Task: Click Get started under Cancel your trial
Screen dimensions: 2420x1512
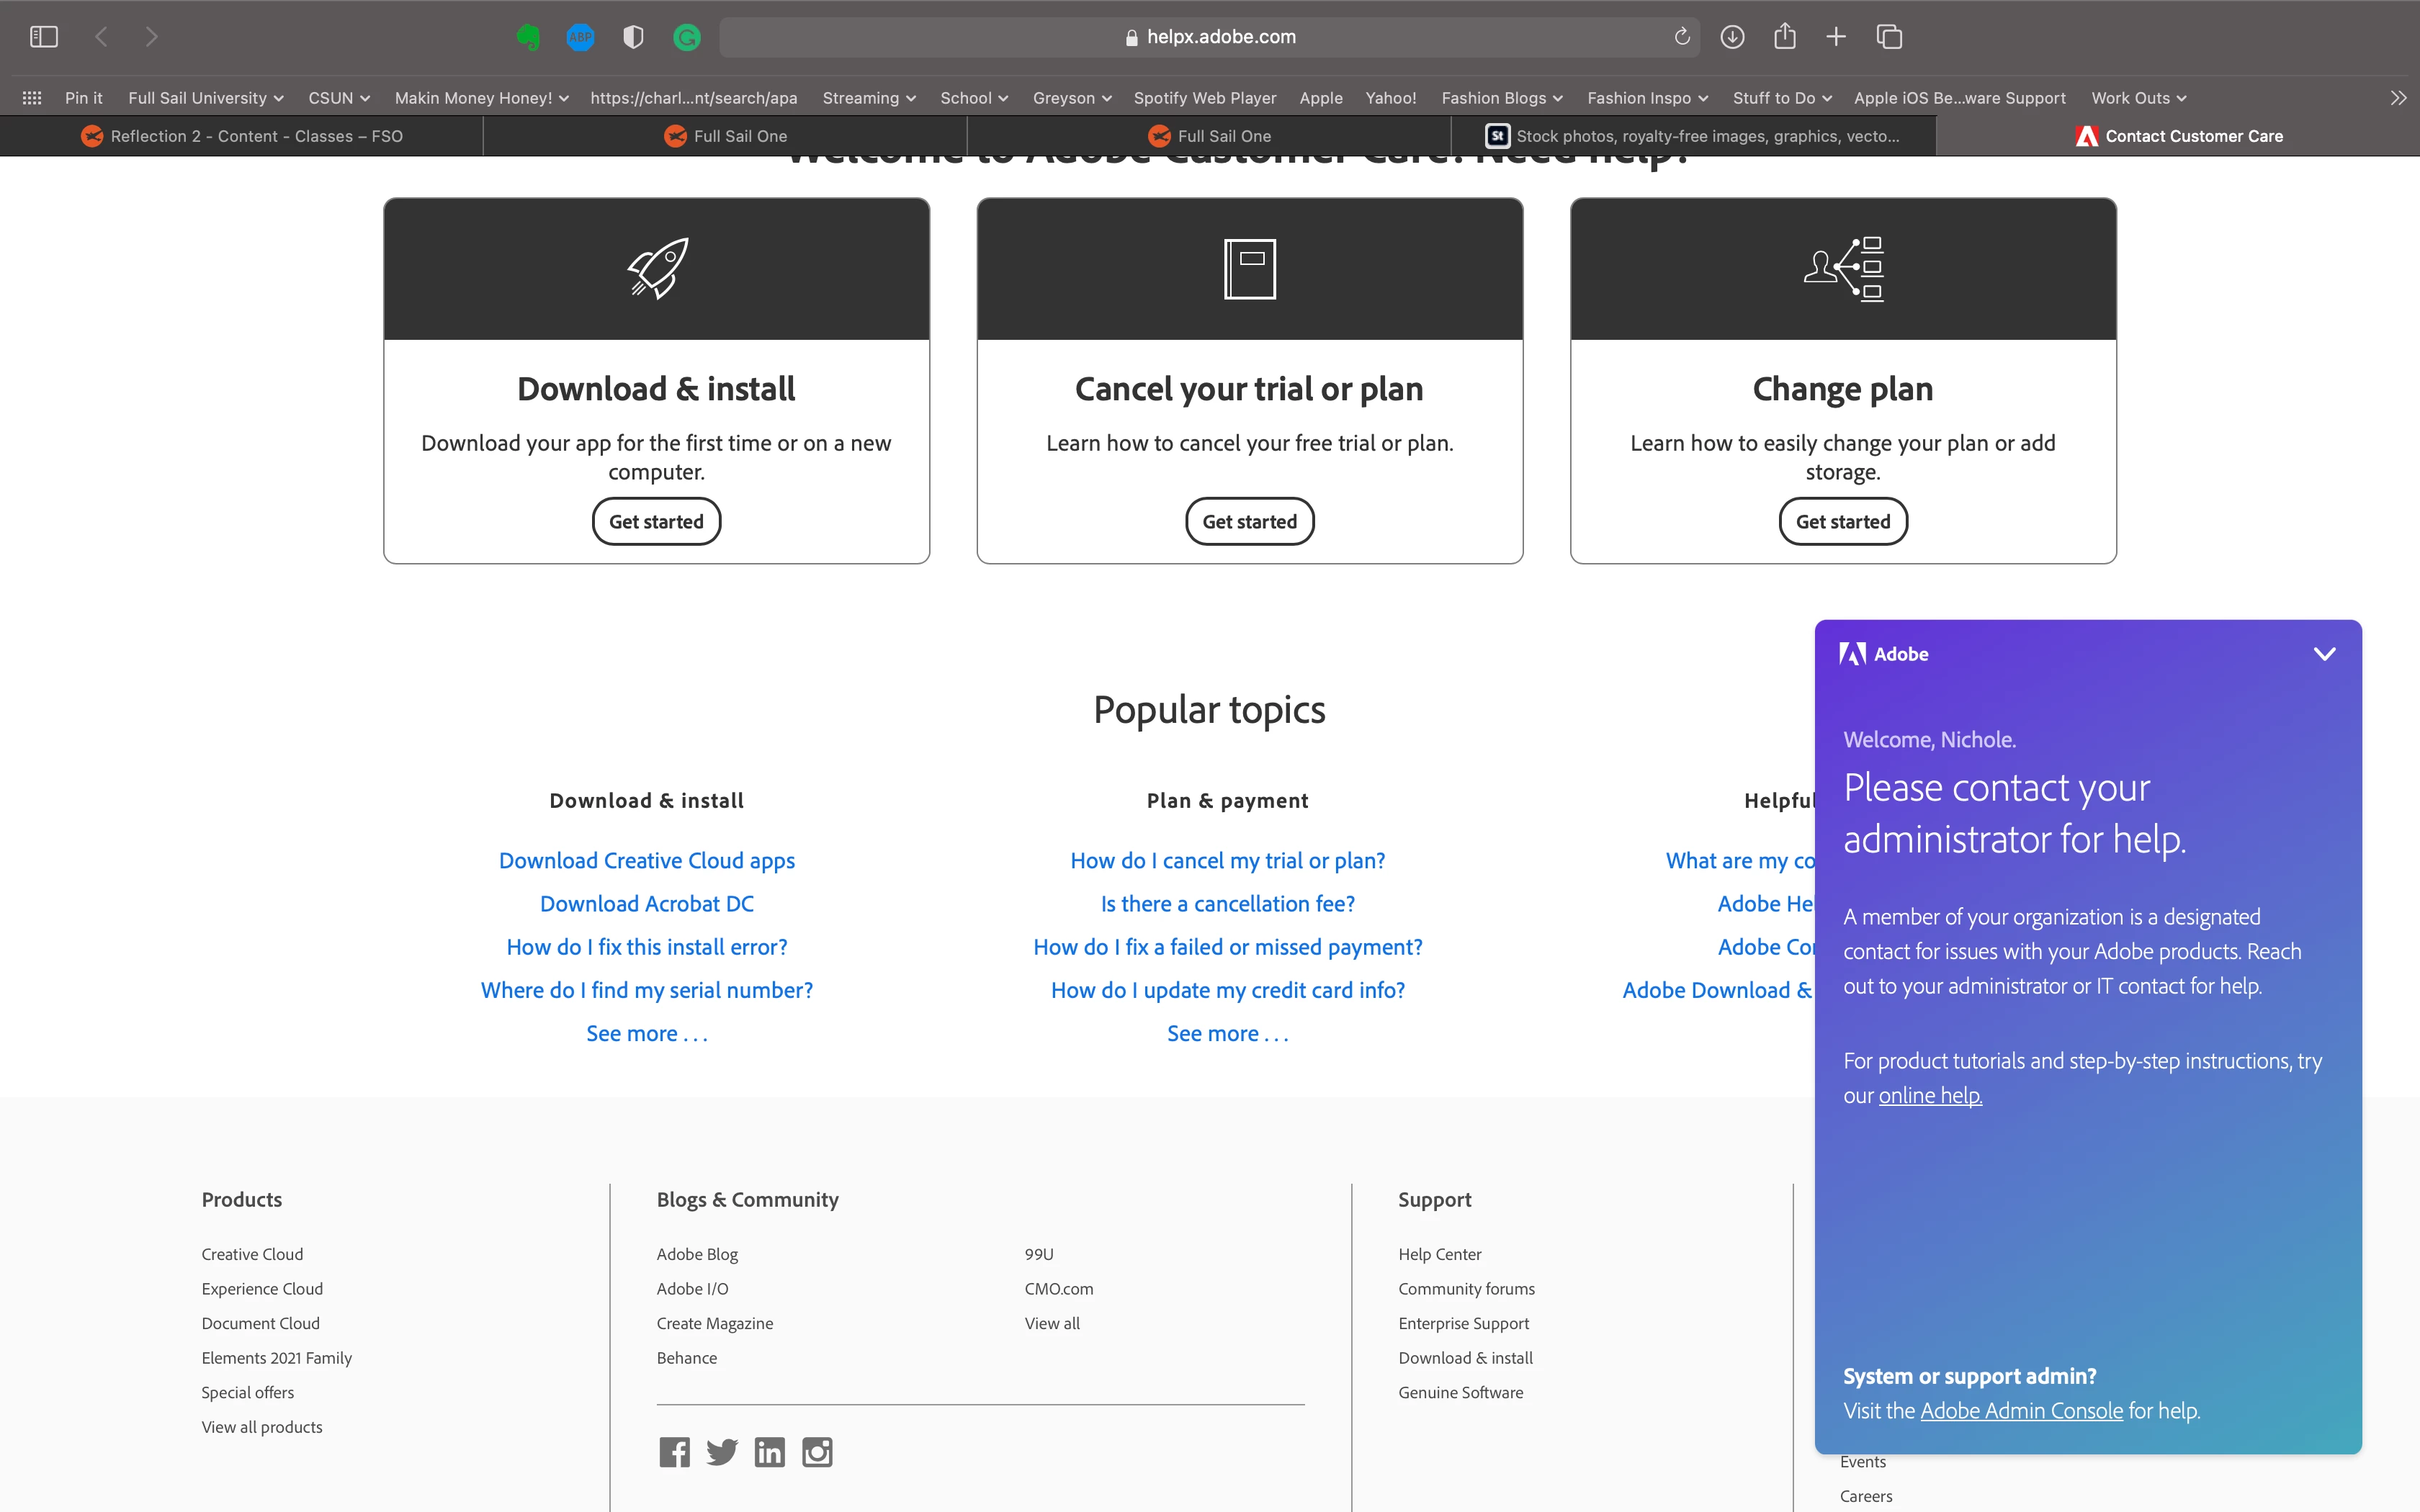Action: (x=1249, y=521)
